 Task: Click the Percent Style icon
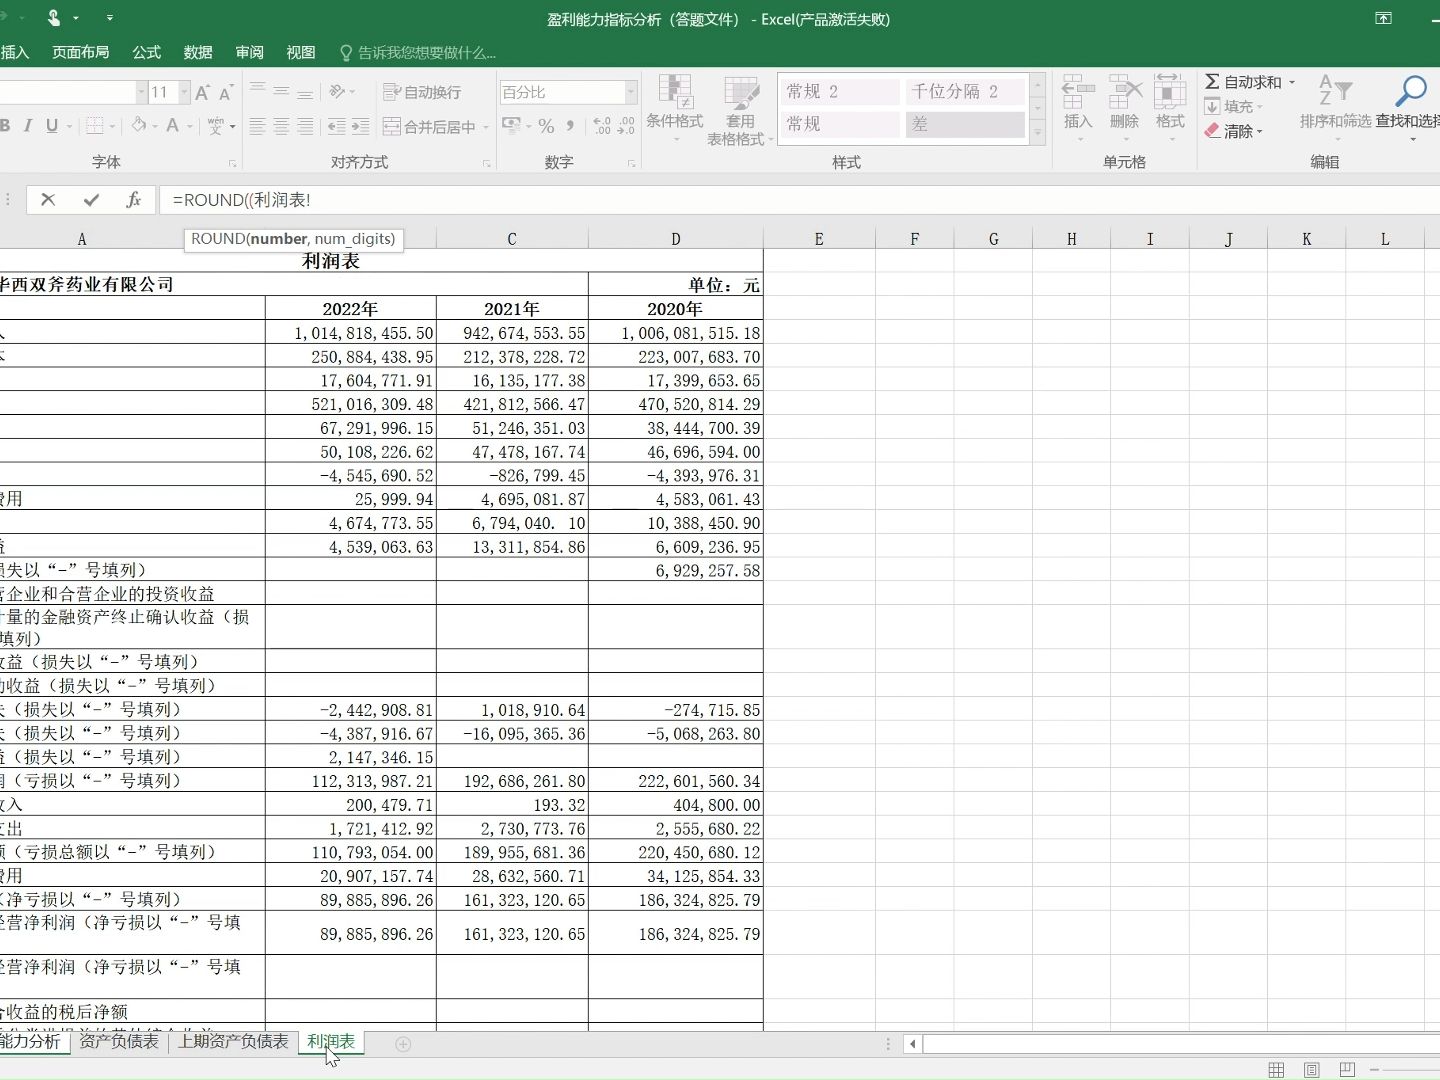click(x=546, y=126)
